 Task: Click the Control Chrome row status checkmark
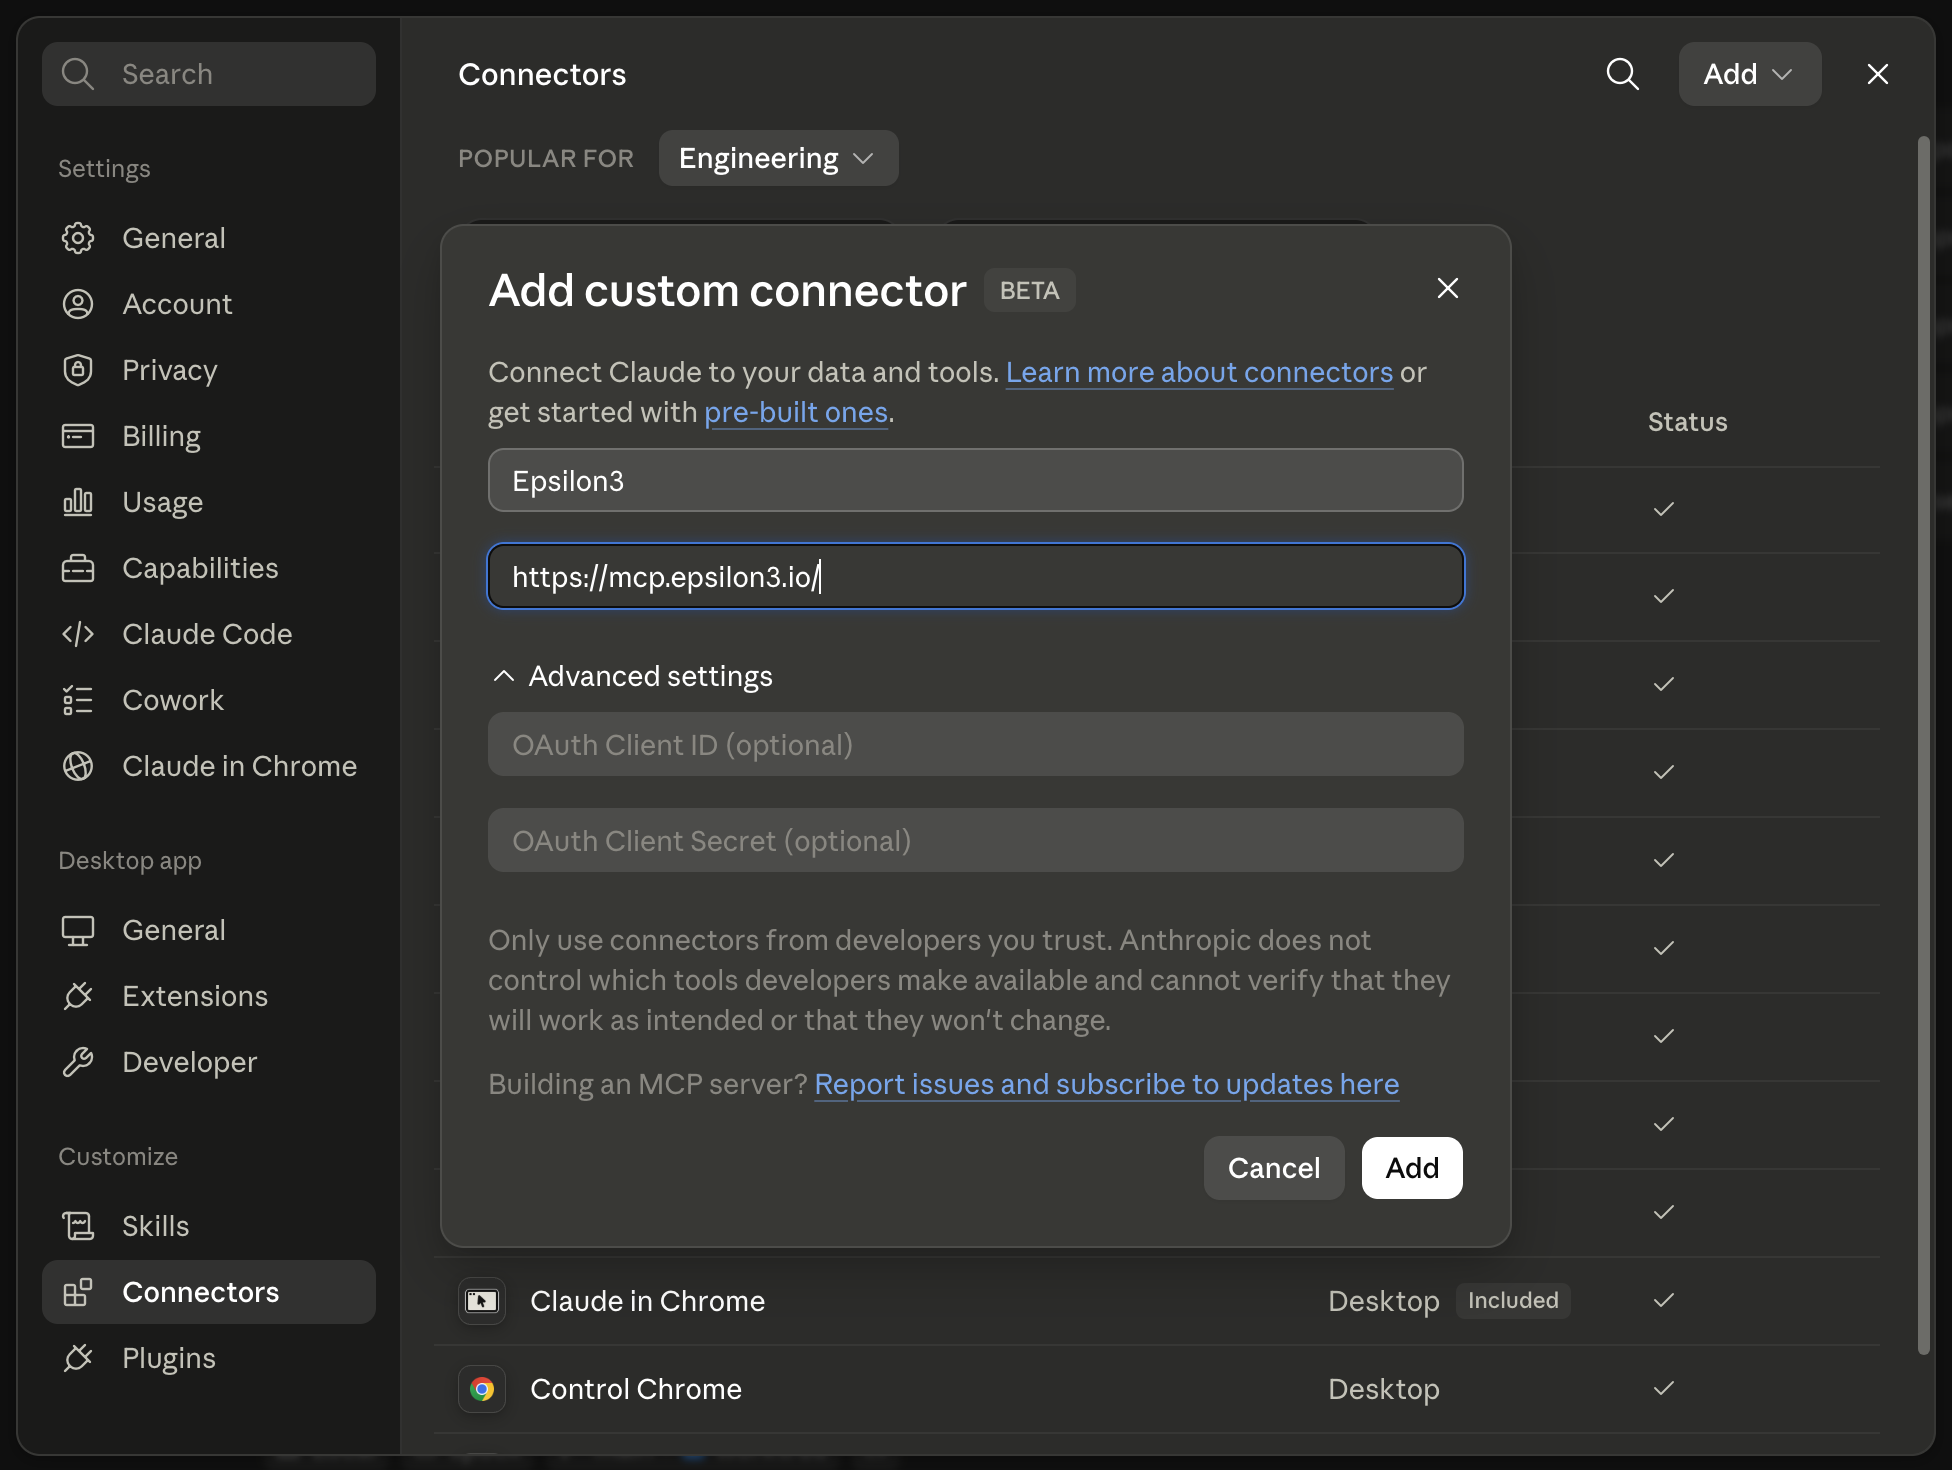coord(1664,1388)
